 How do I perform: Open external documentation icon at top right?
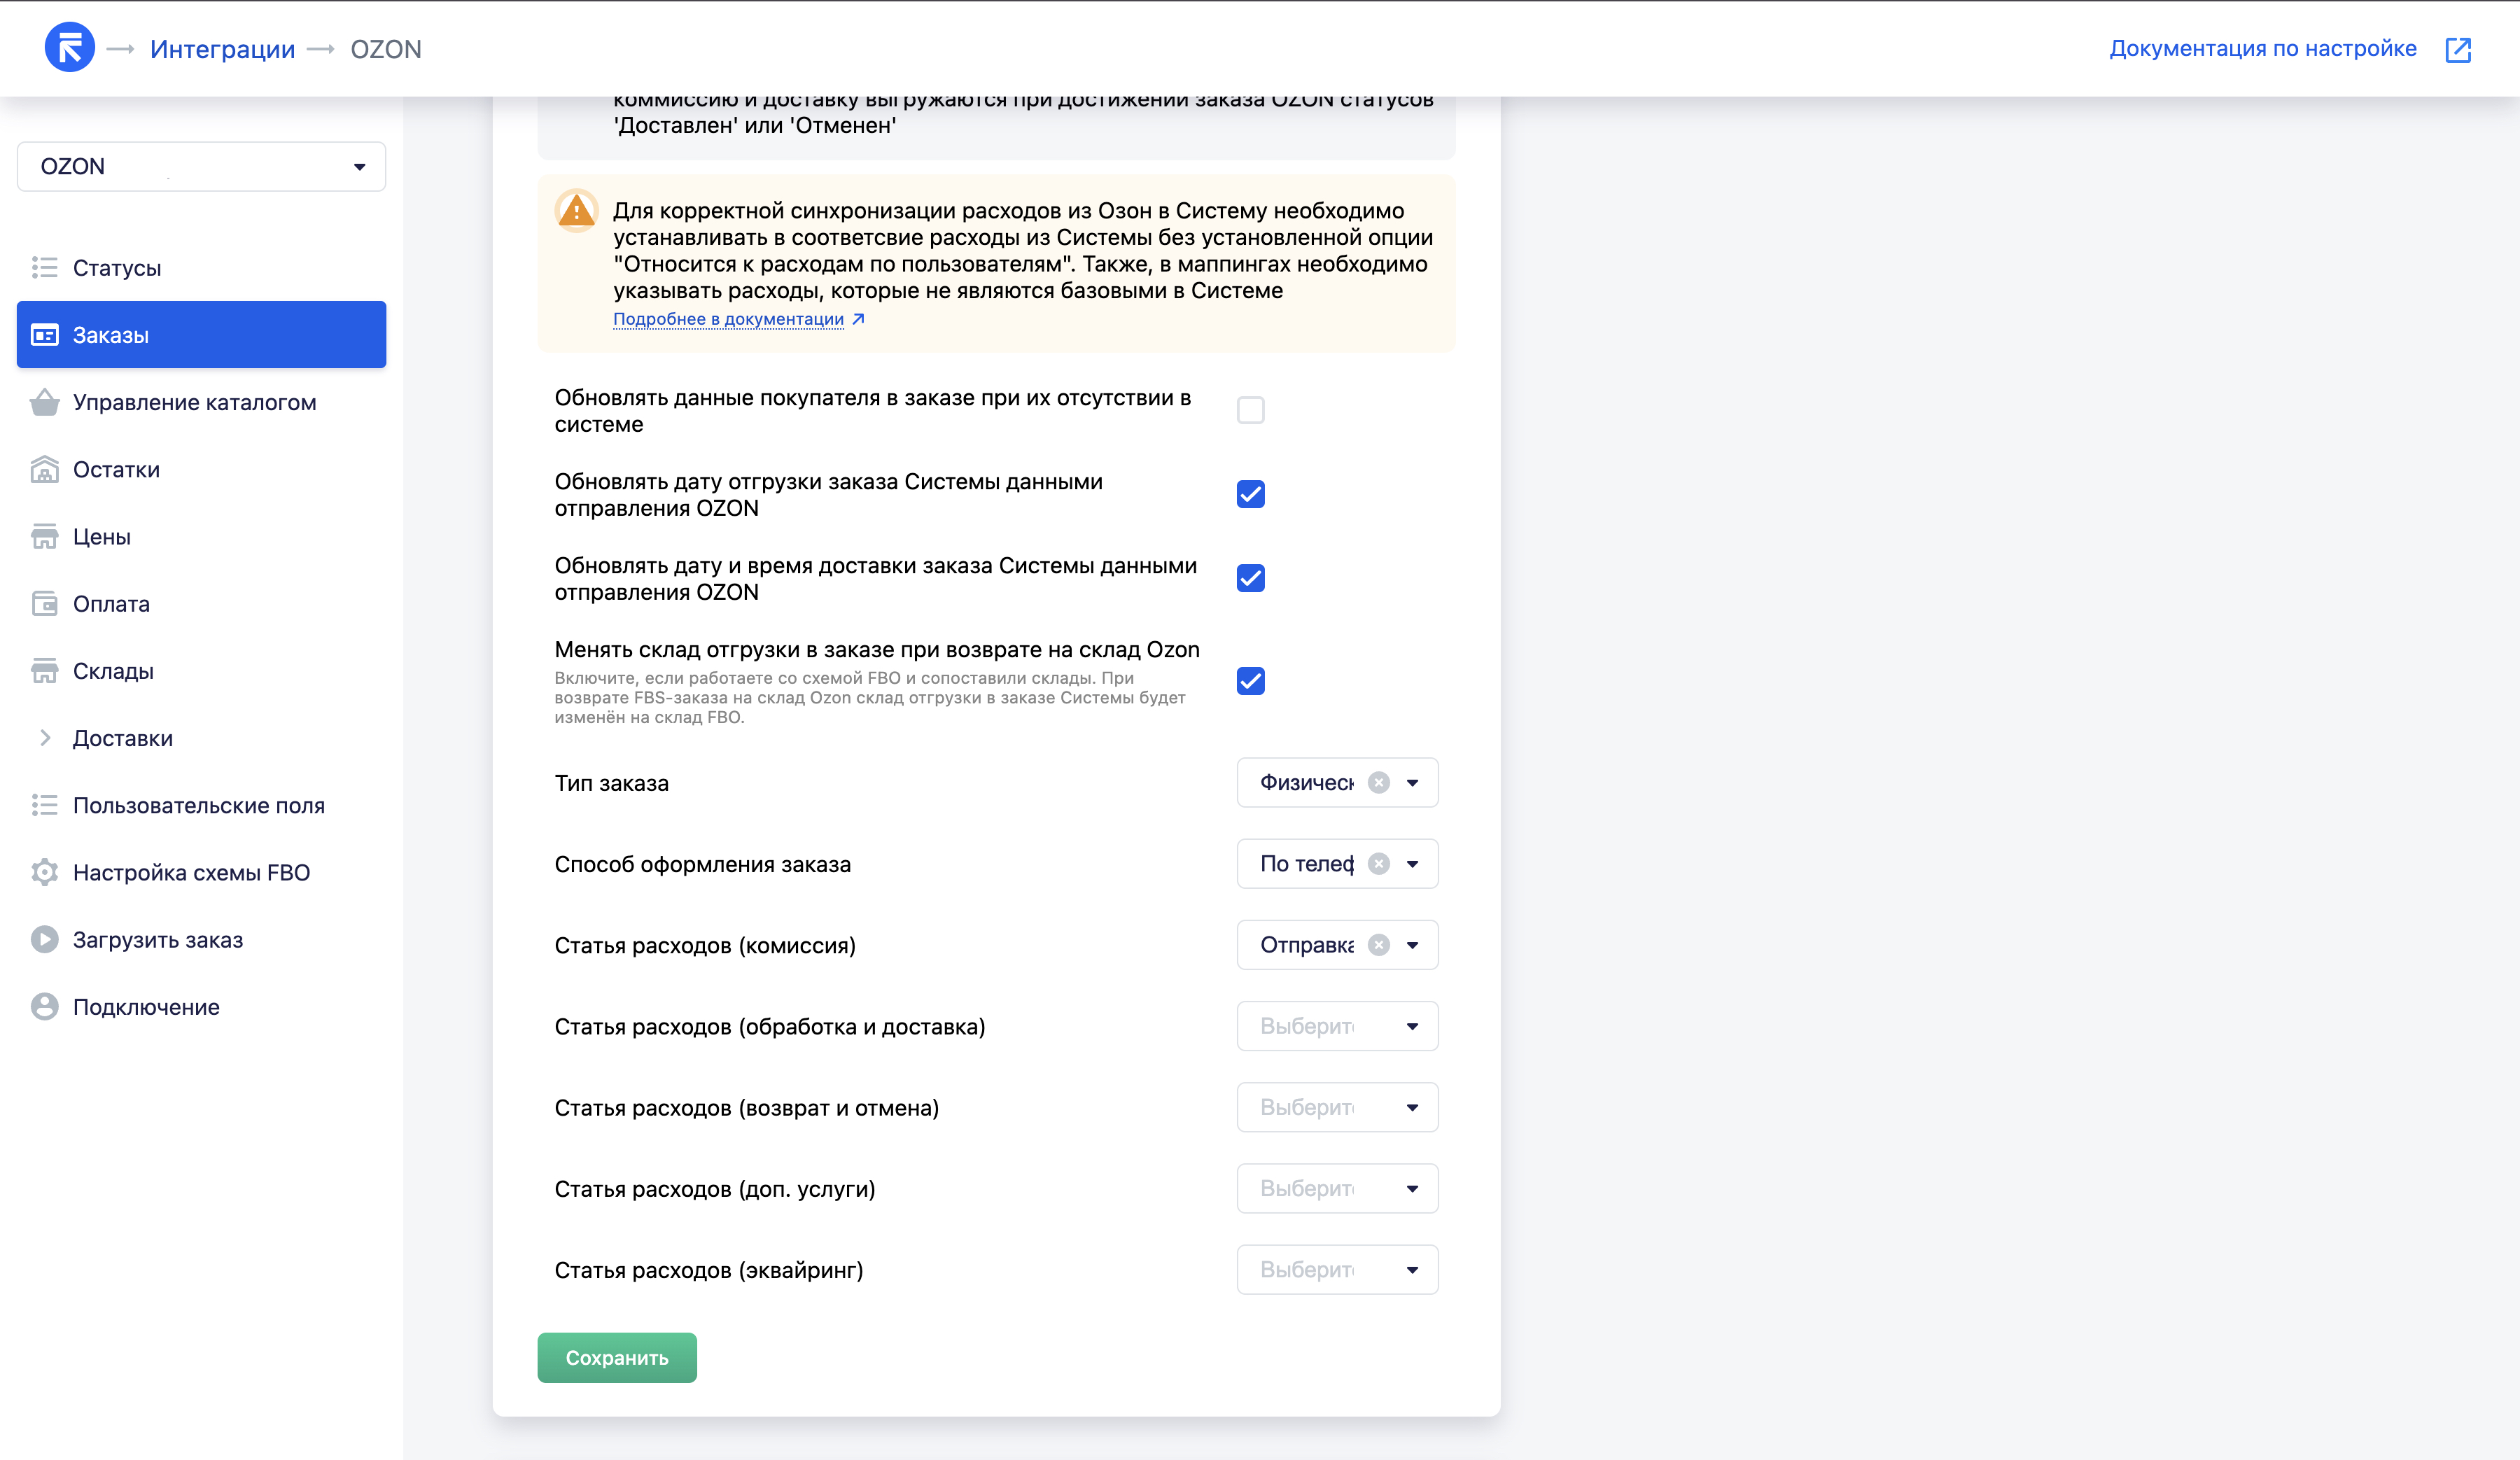coord(2457,49)
